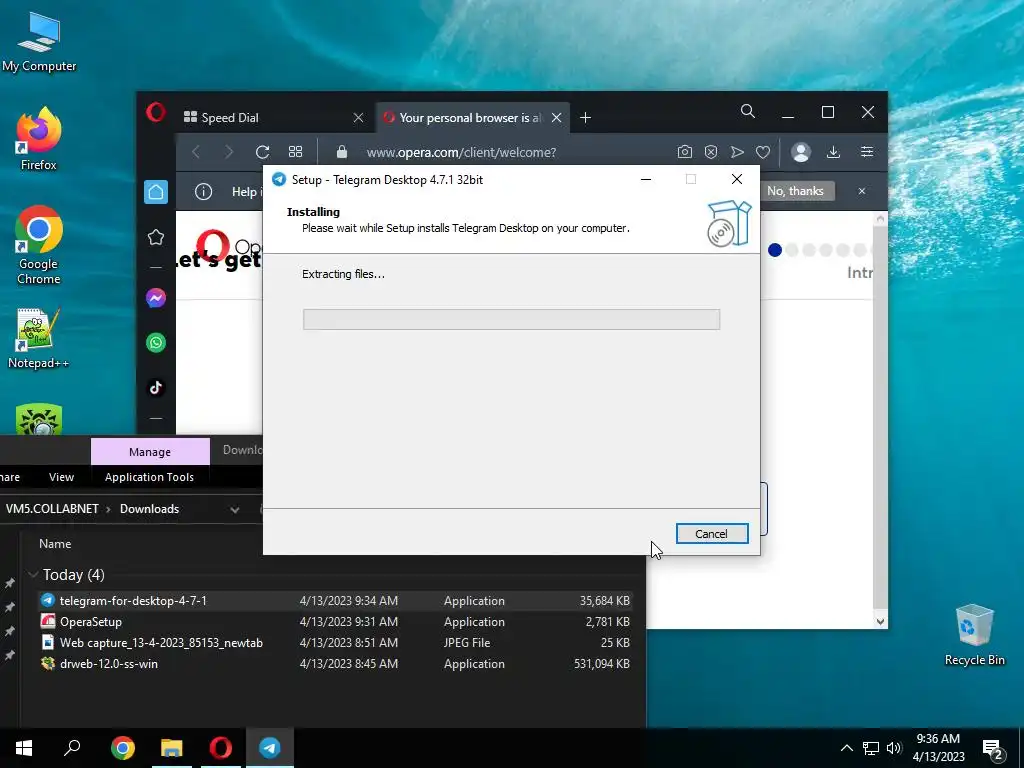Viewport: 1024px width, 768px height.
Task: Open the View ribbon tab
Action: (61, 477)
